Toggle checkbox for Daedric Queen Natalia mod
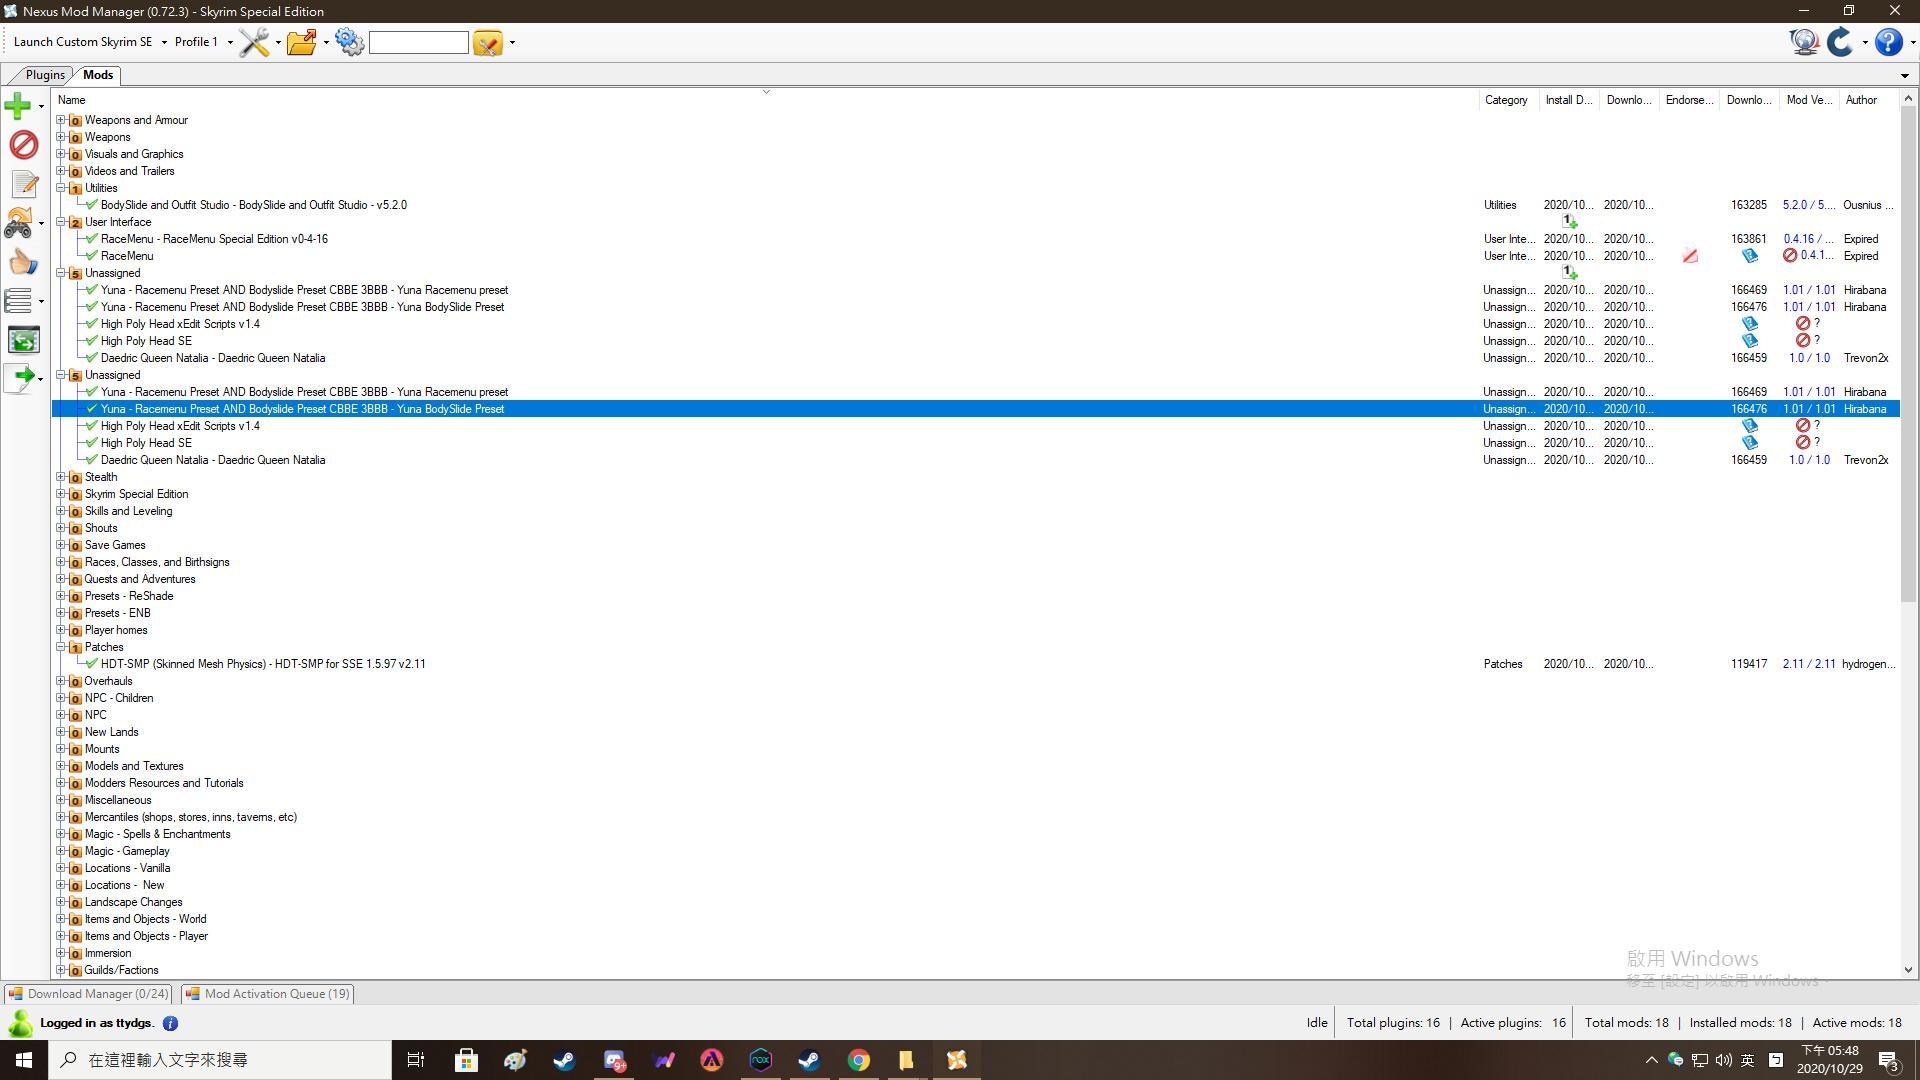 pyautogui.click(x=90, y=459)
